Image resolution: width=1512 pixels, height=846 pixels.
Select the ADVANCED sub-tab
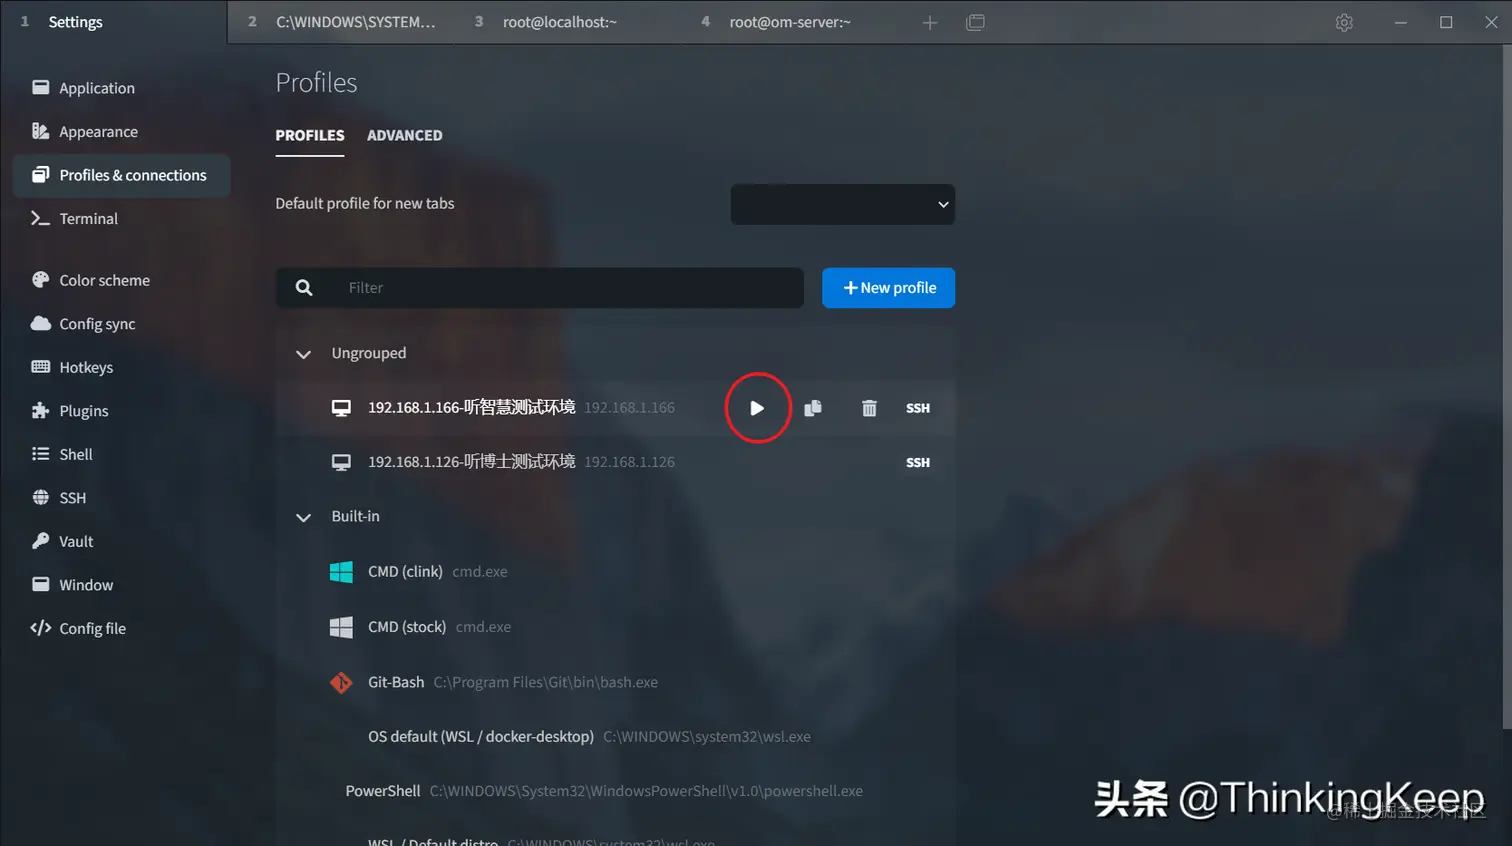click(x=404, y=135)
